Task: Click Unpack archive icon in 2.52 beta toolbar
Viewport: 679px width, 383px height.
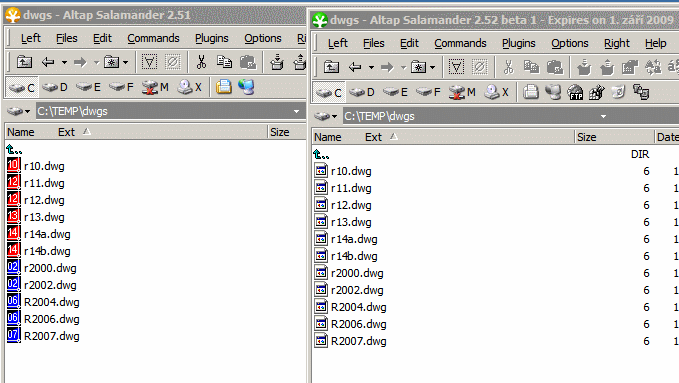Action: pos(607,67)
